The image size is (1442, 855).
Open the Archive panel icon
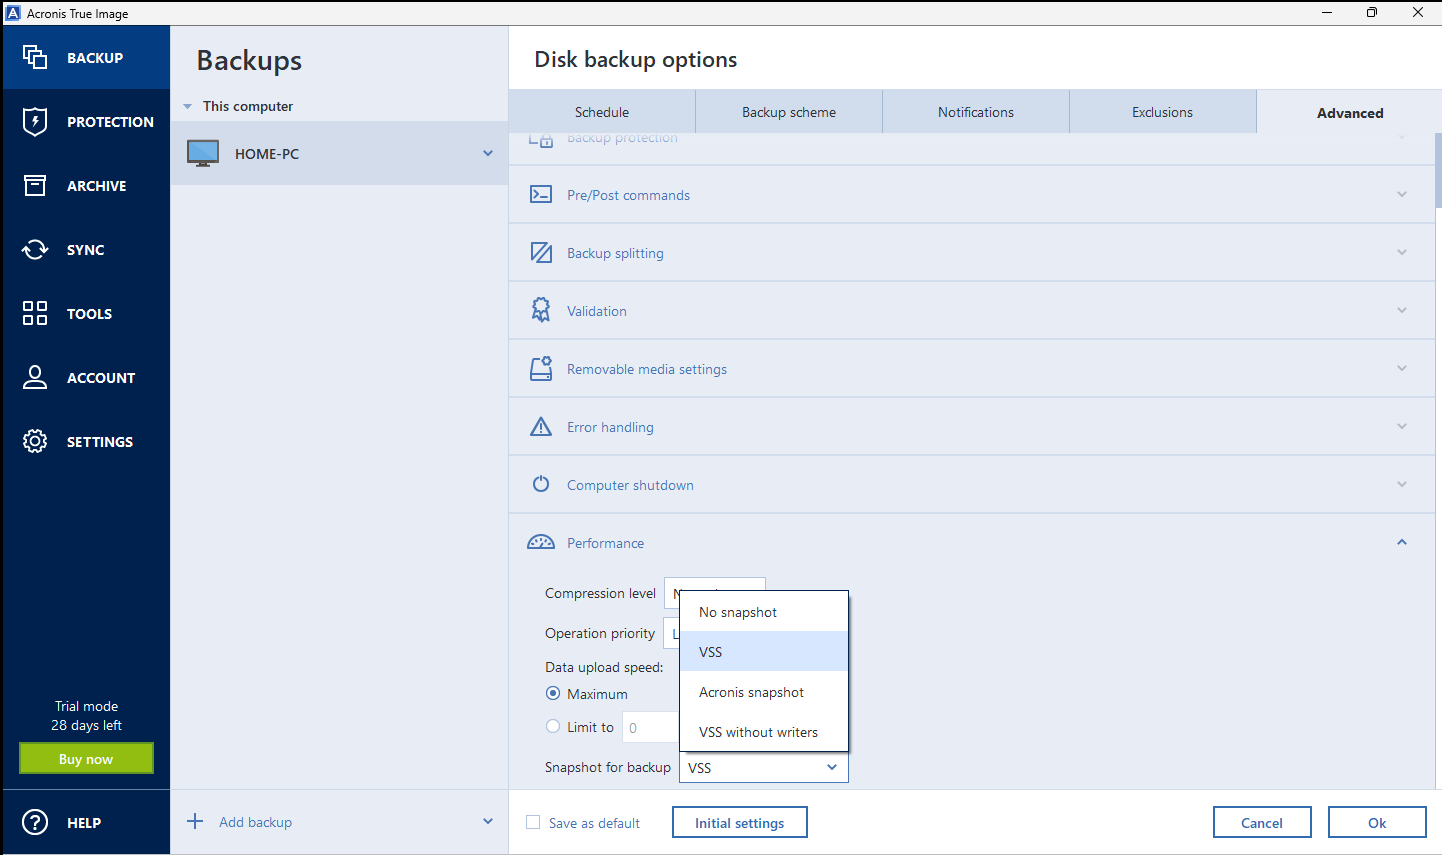pos(34,185)
